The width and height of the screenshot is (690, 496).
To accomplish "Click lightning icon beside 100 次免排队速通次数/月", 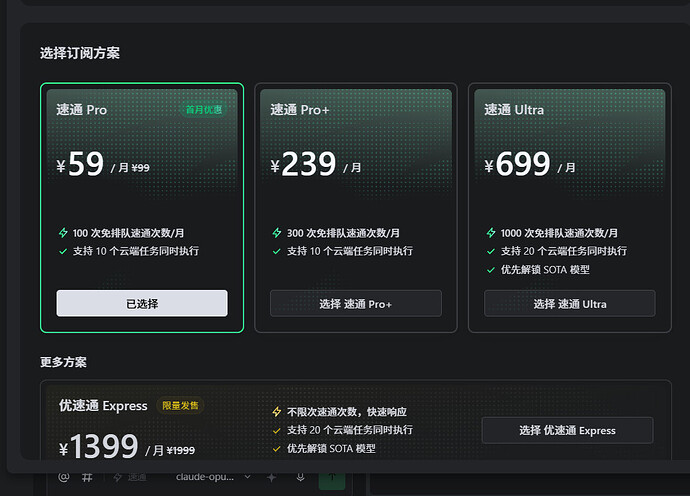I will click(x=63, y=232).
